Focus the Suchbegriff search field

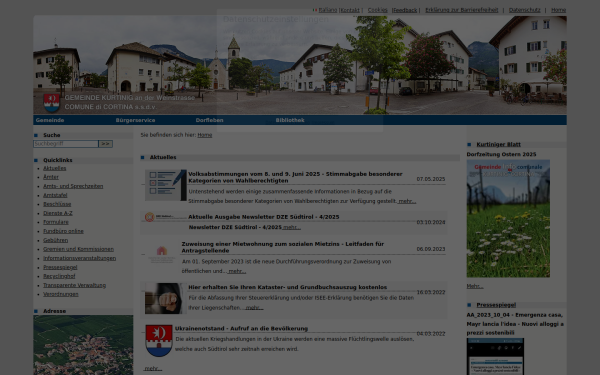click(66, 144)
